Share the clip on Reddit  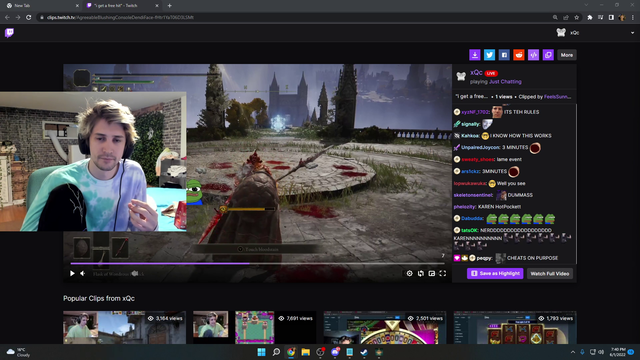pos(519,55)
